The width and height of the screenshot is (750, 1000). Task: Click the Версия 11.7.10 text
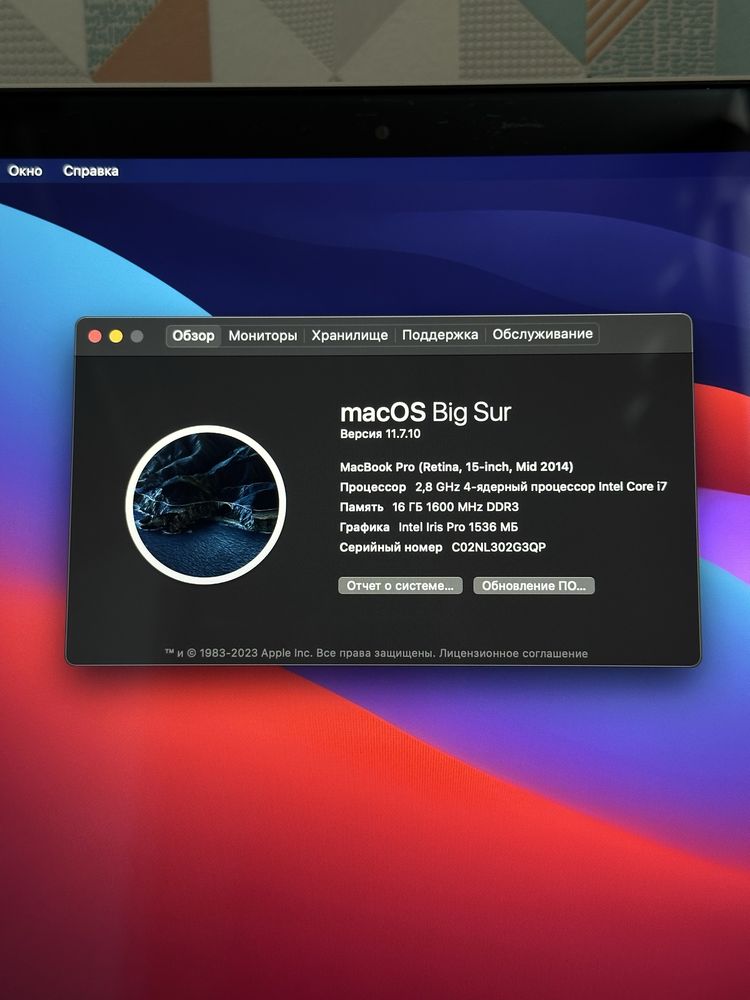(380, 434)
